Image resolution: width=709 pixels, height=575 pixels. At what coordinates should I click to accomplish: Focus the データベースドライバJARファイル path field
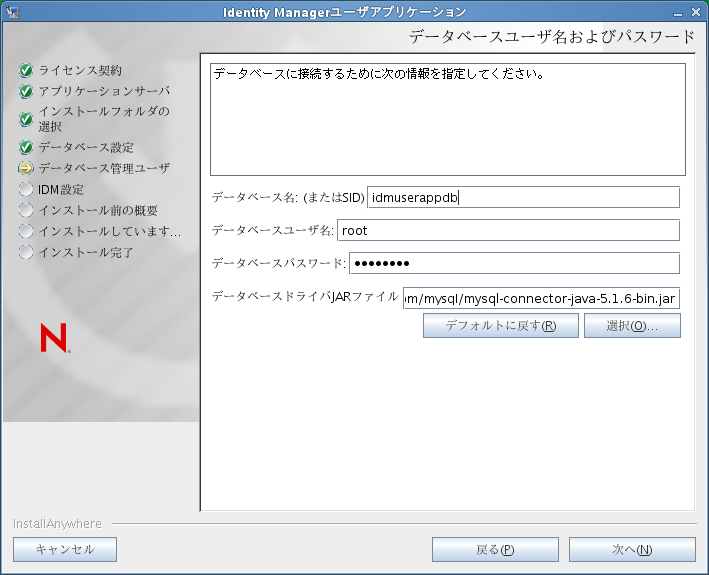tap(541, 298)
